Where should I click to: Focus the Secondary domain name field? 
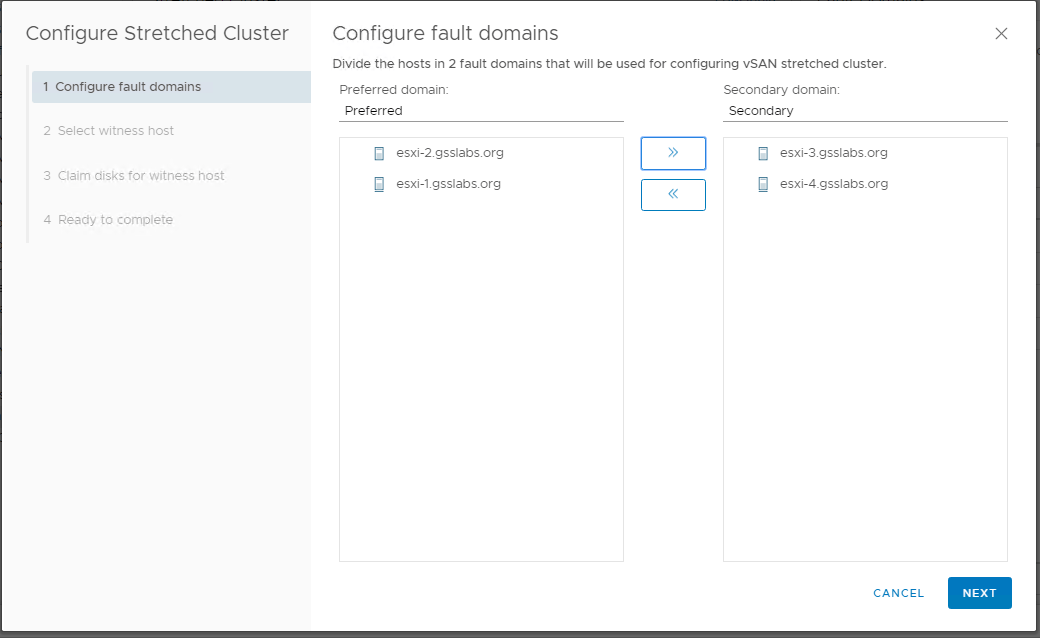pos(865,111)
